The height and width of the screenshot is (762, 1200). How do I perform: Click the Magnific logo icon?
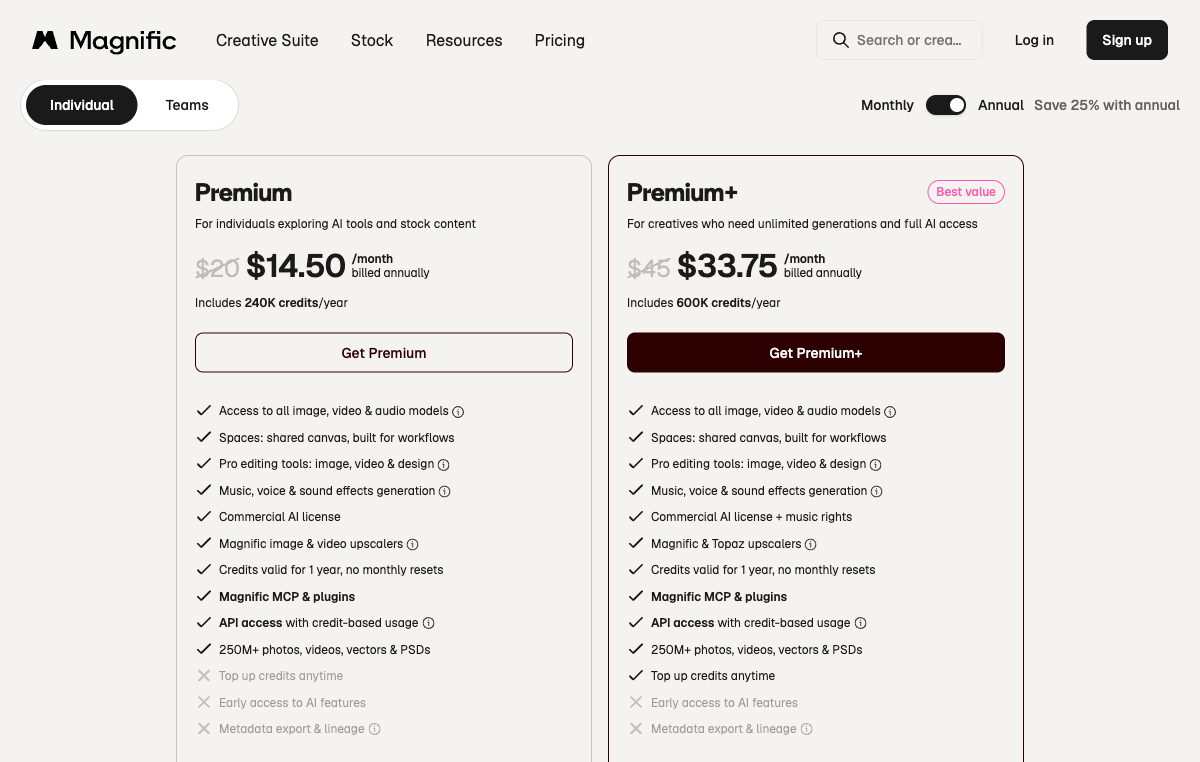pos(45,40)
